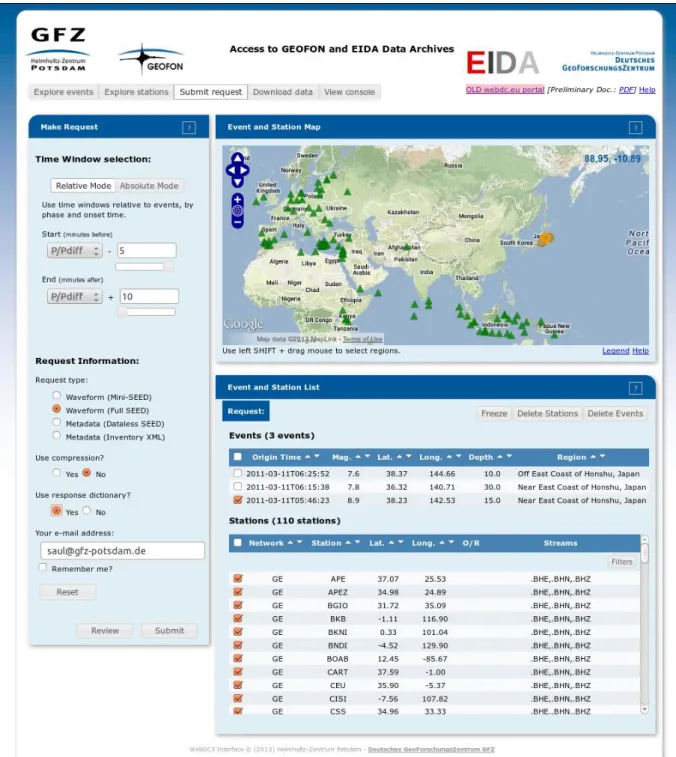Click the map zoom out minus icon
This screenshot has height=757, width=676.
pos(238,223)
